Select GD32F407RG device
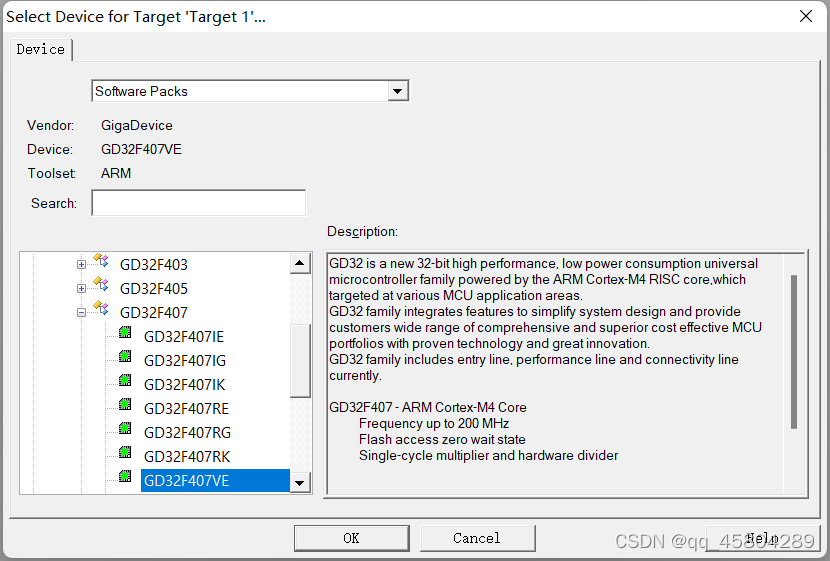The width and height of the screenshot is (830, 561). (x=187, y=432)
